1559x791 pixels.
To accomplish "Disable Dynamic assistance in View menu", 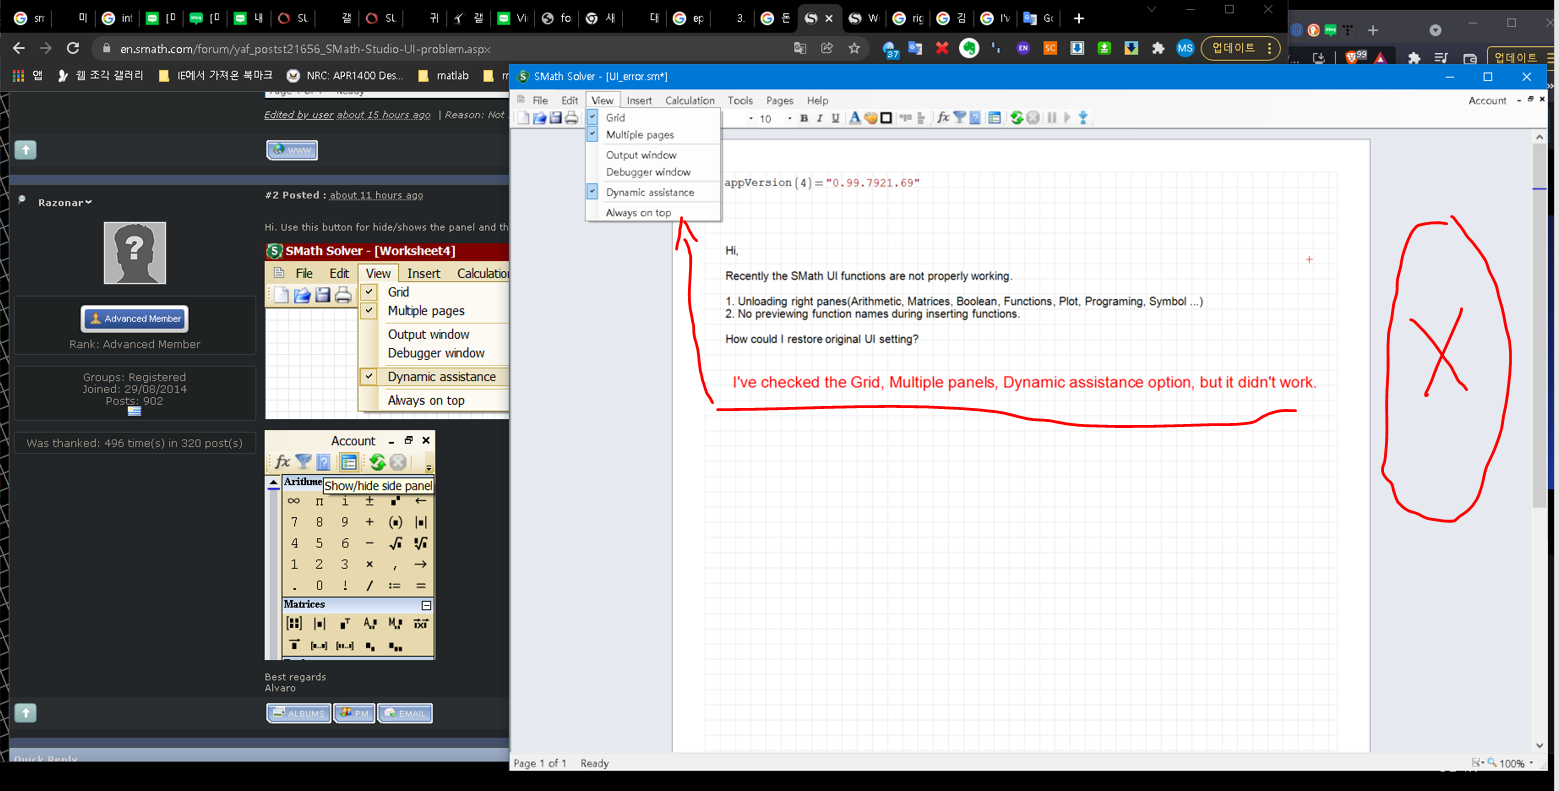I will point(649,192).
